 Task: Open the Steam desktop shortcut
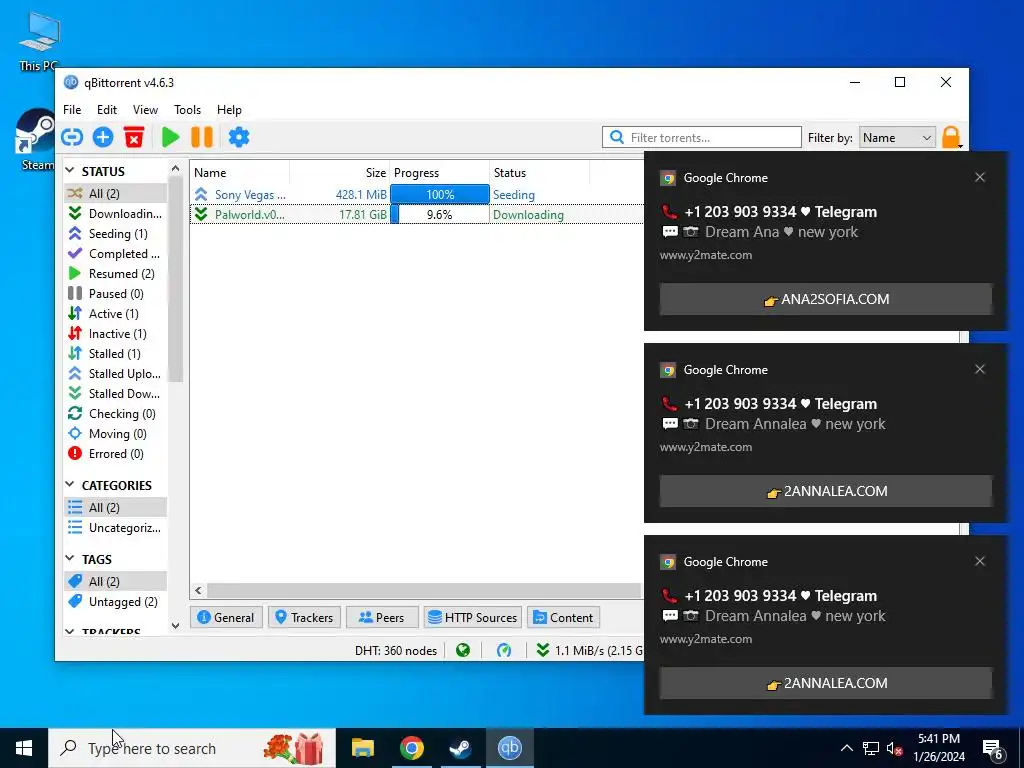click(37, 140)
